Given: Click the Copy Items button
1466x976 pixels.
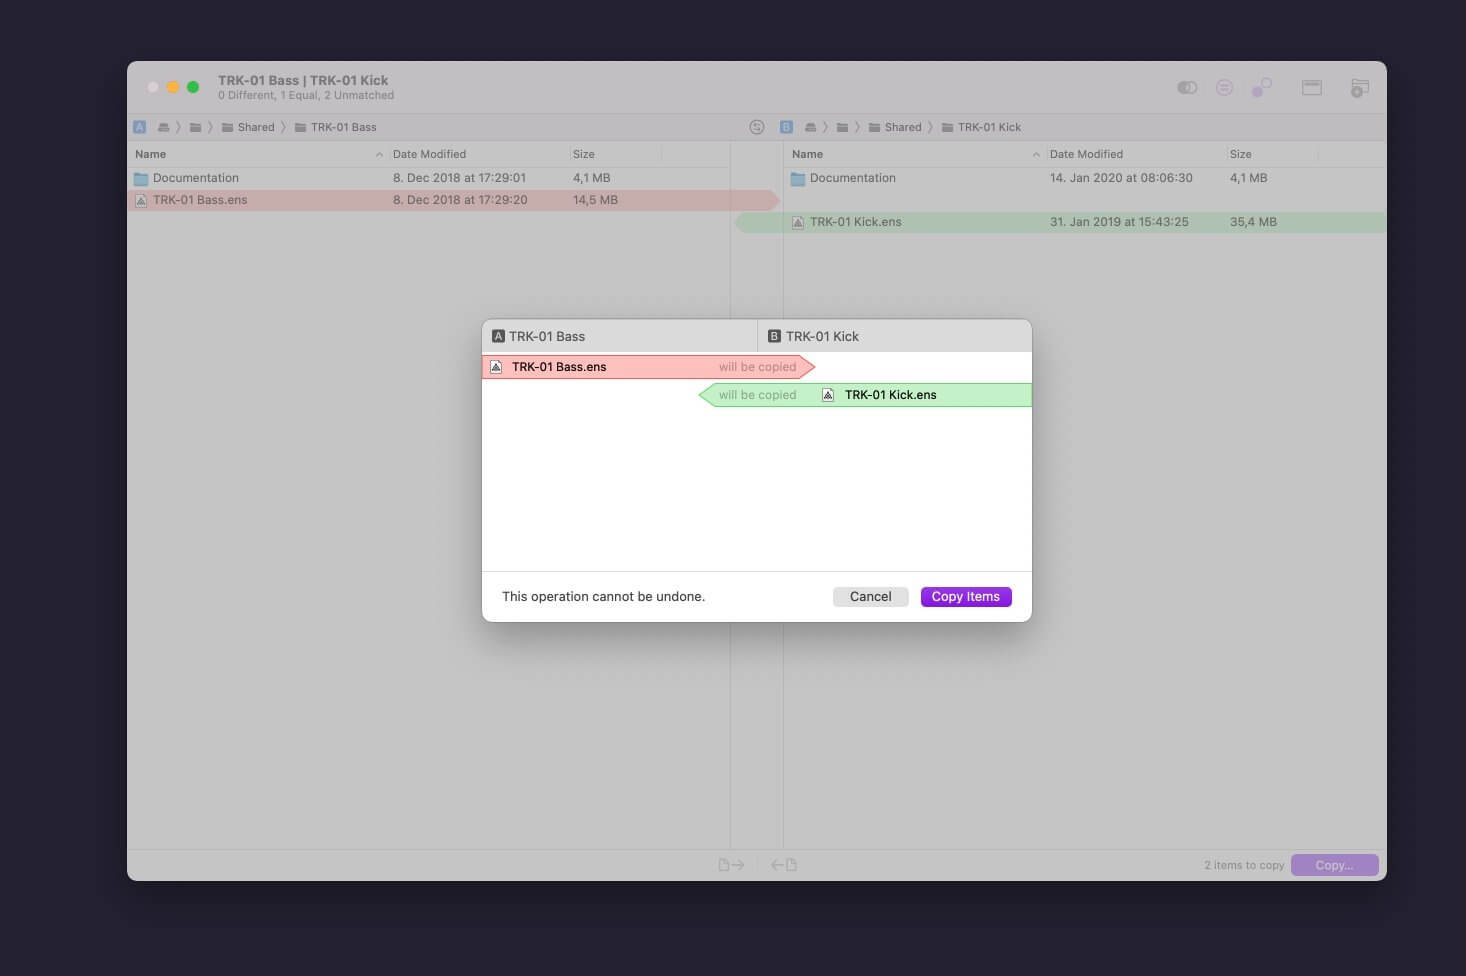Looking at the screenshot, I should pyautogui.click(x=965, y=597).
